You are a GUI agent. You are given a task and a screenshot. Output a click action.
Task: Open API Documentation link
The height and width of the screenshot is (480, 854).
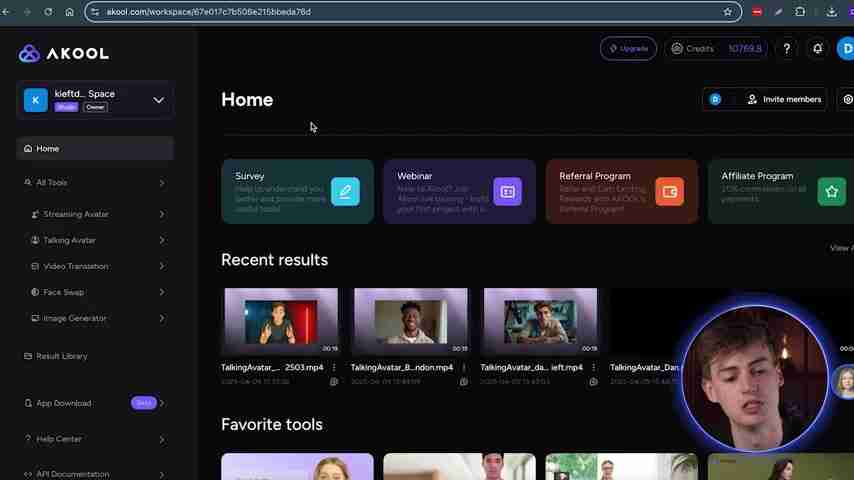(72, 474)
